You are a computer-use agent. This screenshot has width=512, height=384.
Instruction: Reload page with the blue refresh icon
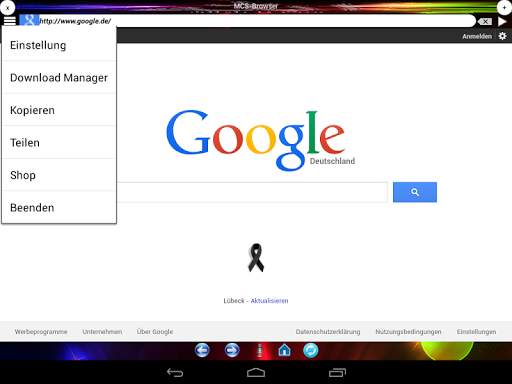pos(311,350)
